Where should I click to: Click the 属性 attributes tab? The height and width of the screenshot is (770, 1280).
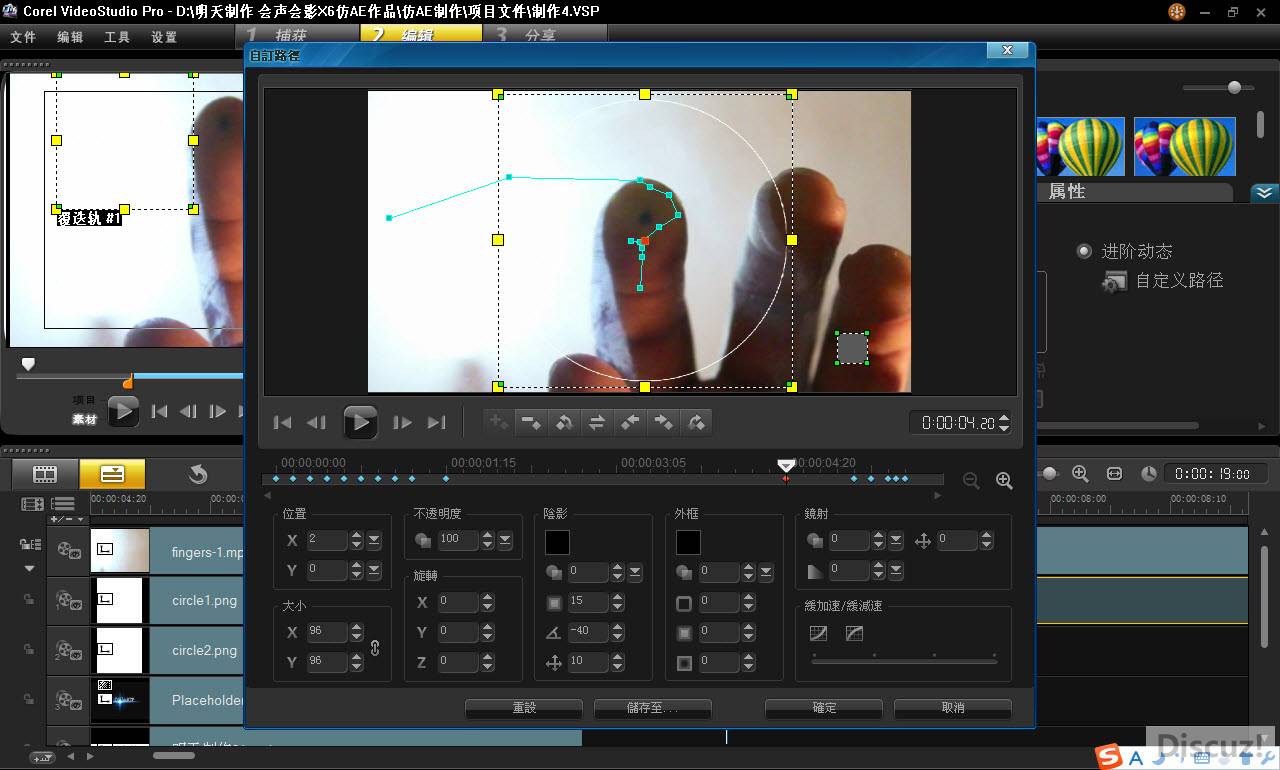[1067, 191]
